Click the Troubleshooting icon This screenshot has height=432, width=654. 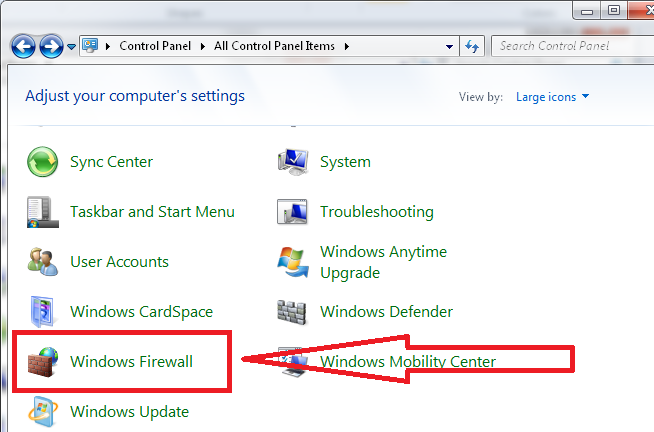[x=292, y=212]
